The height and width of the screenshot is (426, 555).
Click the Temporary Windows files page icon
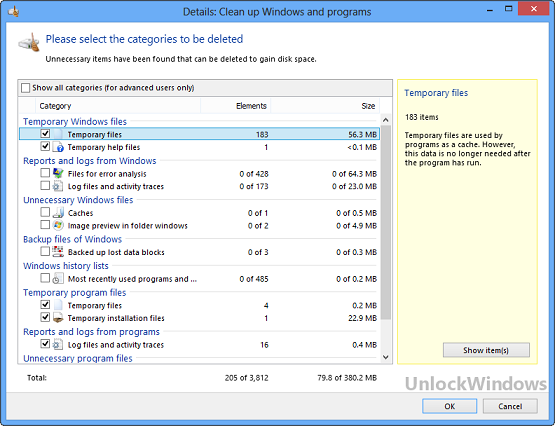click(58, 134)
